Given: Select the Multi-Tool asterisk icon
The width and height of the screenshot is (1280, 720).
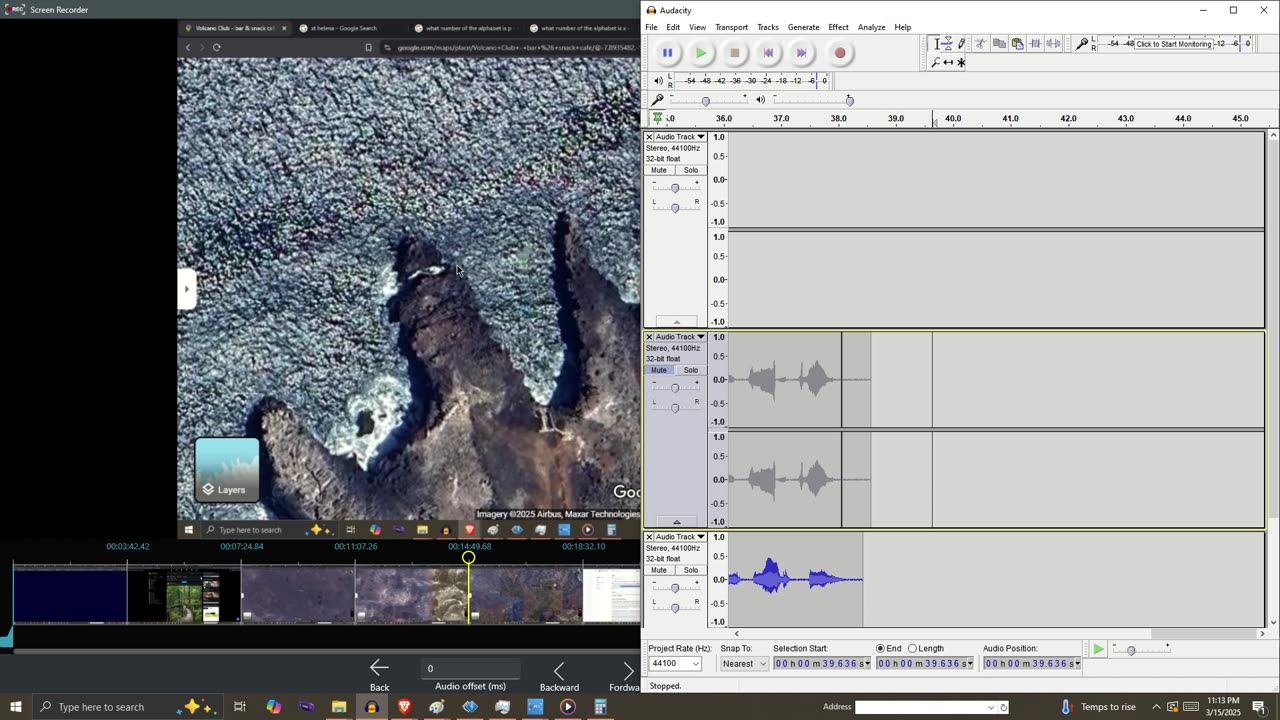Looking at the screenshot, I should coord(962,62).
